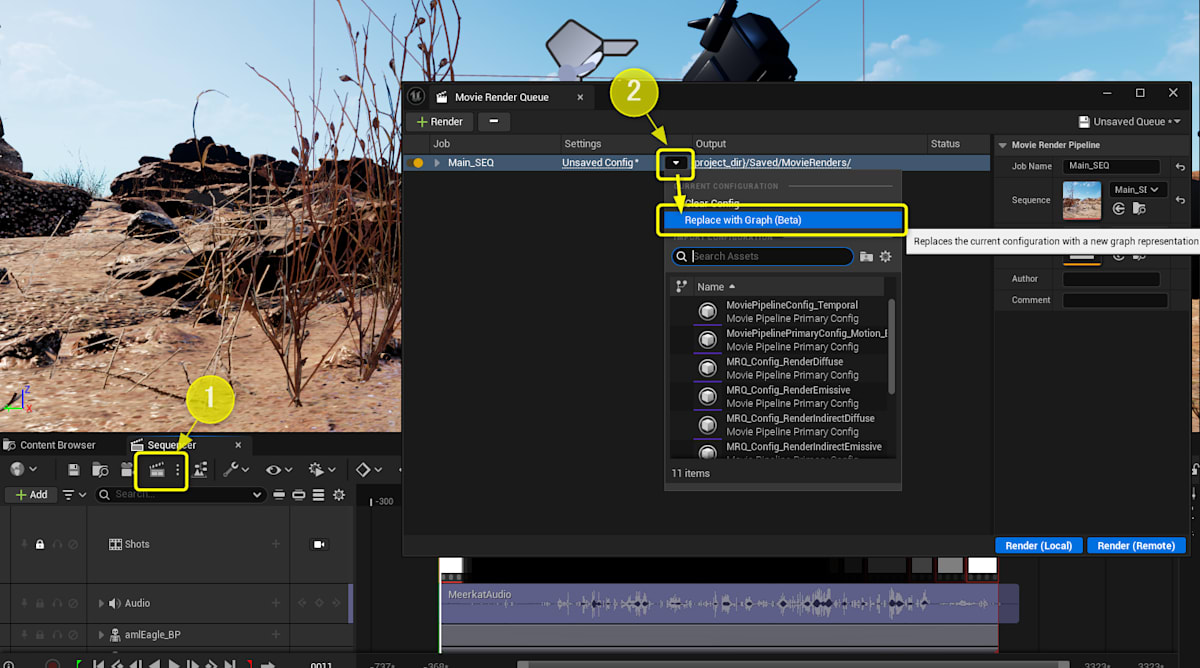Toggle lock on the Audio track
This screenshot has width=1200, height=668.
point(40,603)
